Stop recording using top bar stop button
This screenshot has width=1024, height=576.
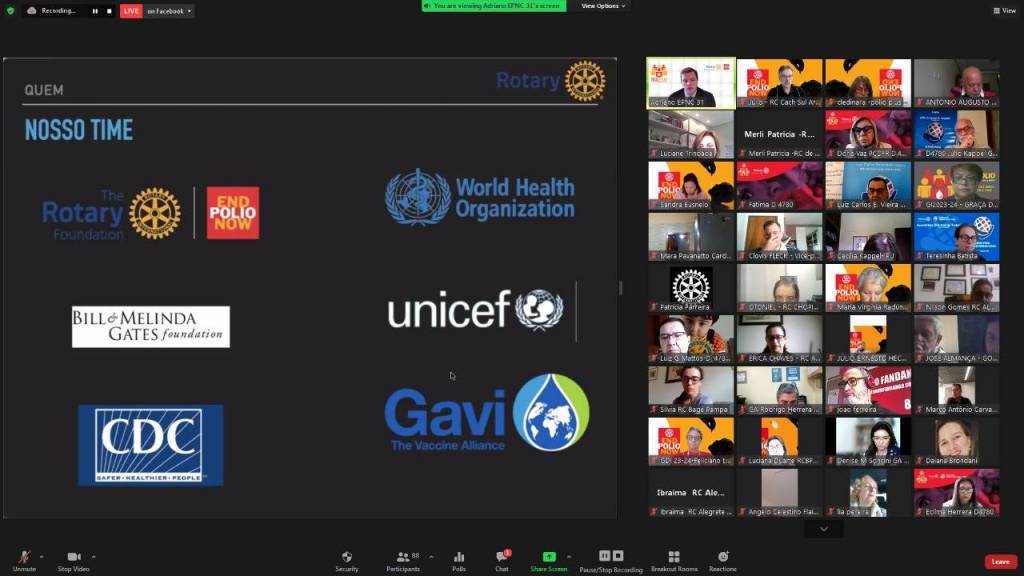point(108,11)
